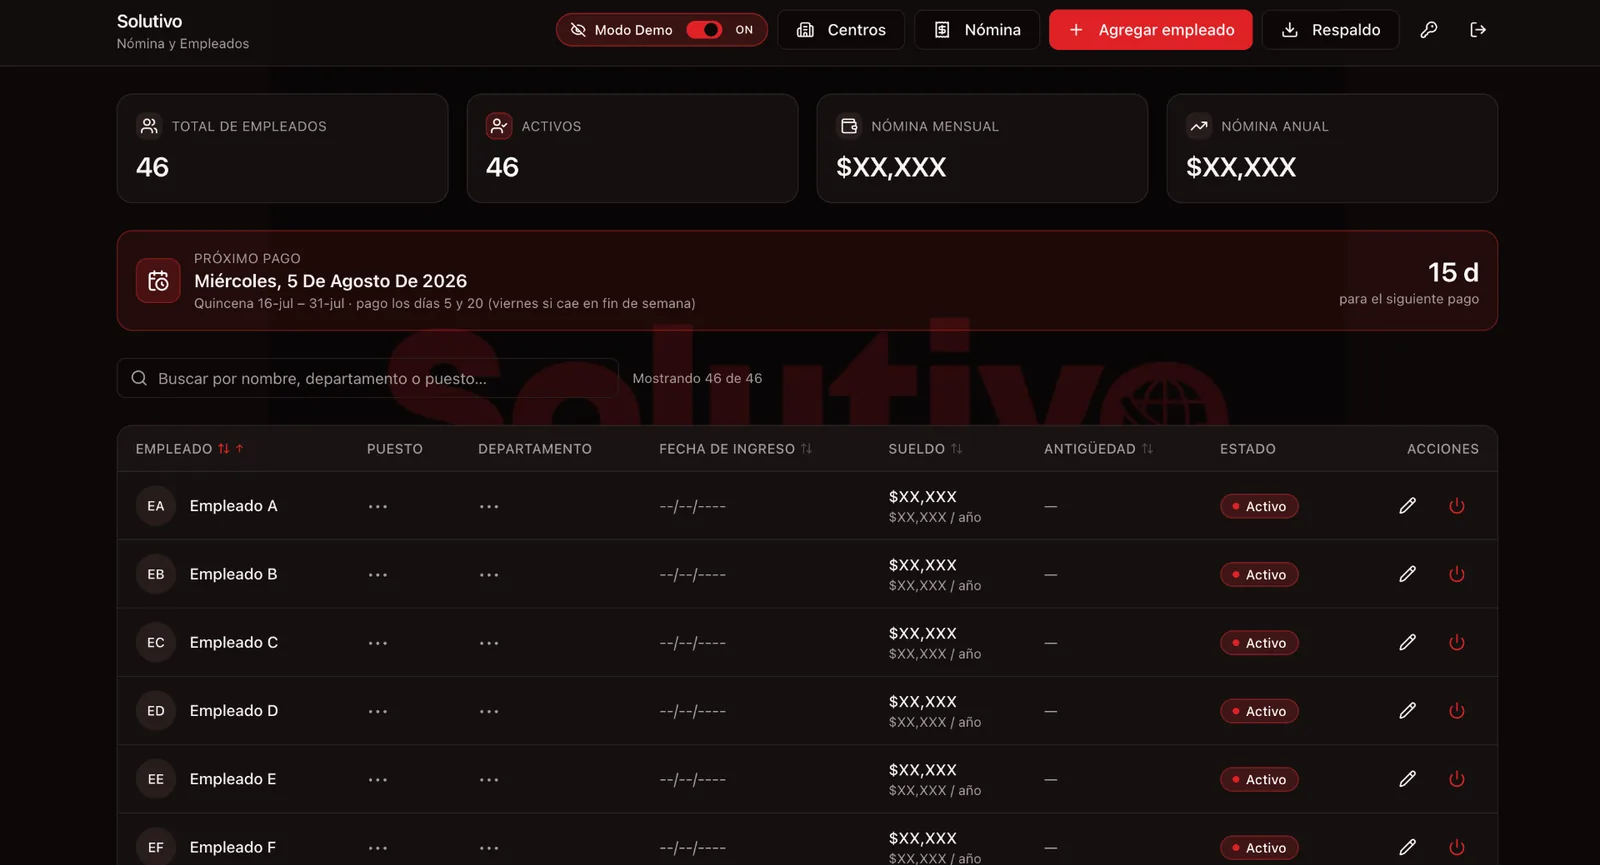
Task: Edit Empleado A with the pencil icon
Action: coord(1407,506)
